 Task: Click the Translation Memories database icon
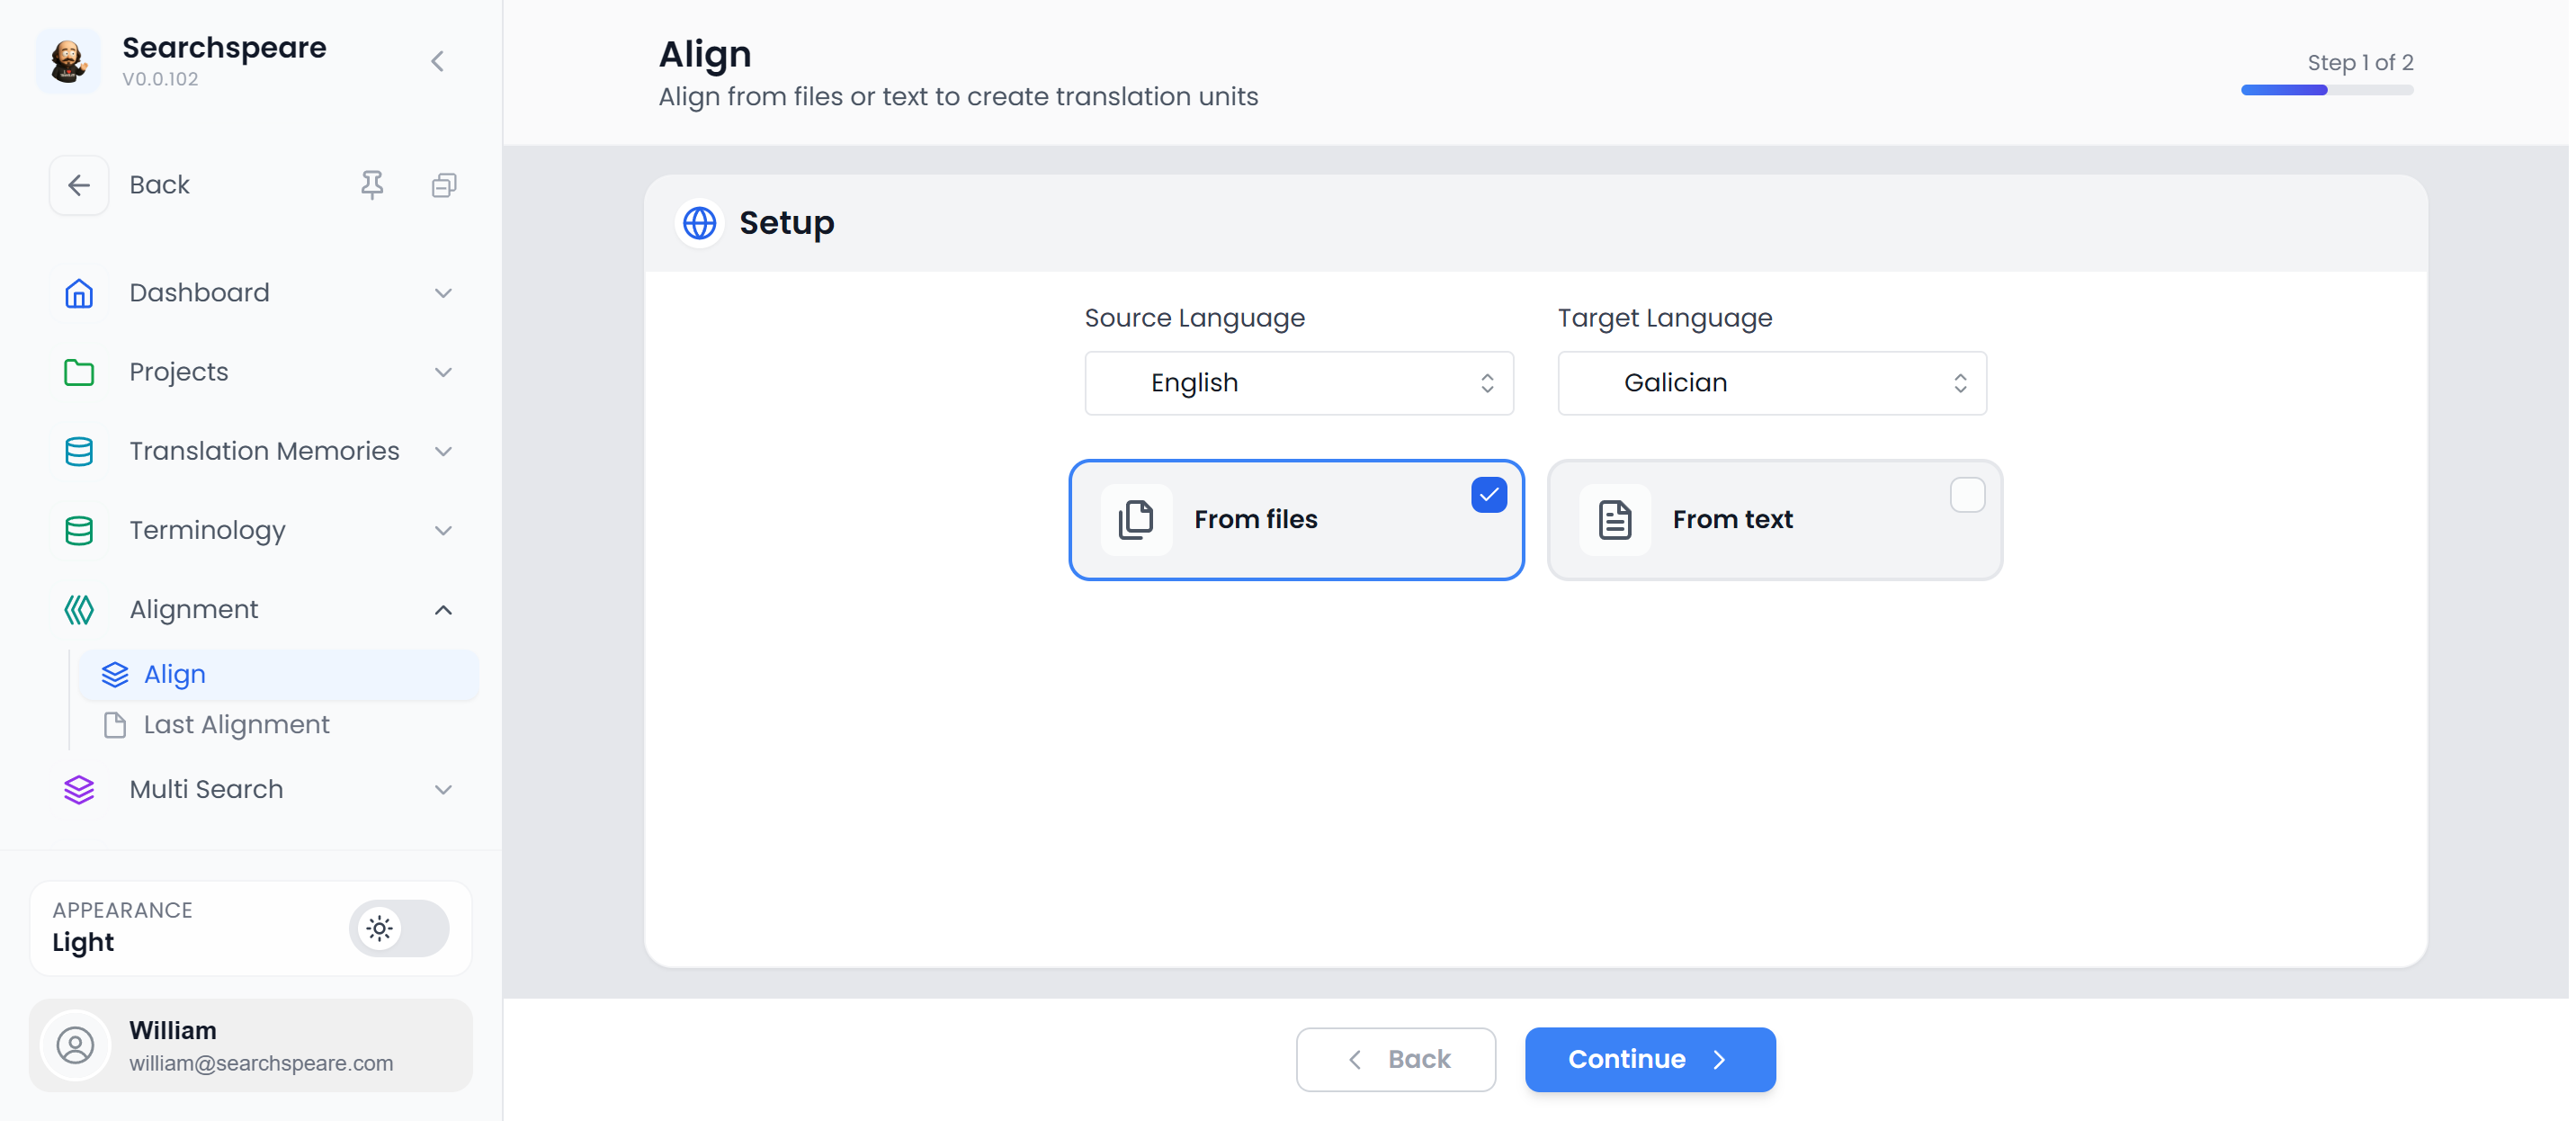tap(79, 451)
